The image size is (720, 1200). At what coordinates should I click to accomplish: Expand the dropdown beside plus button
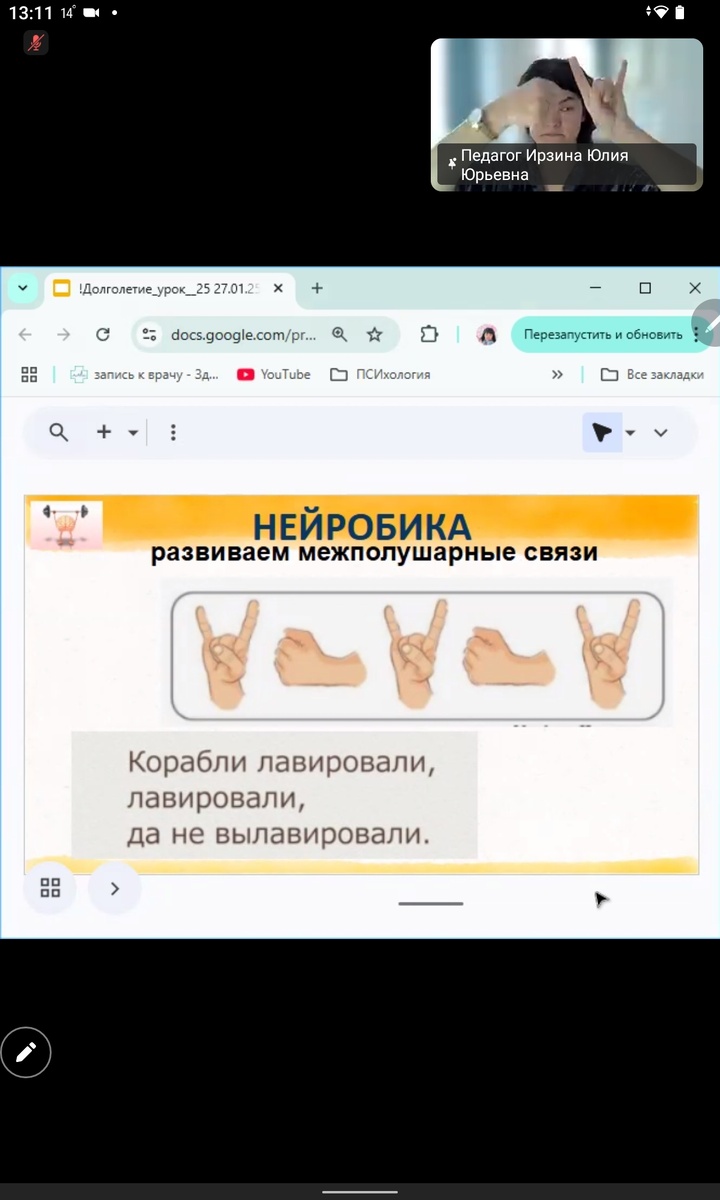click(133, 433)
